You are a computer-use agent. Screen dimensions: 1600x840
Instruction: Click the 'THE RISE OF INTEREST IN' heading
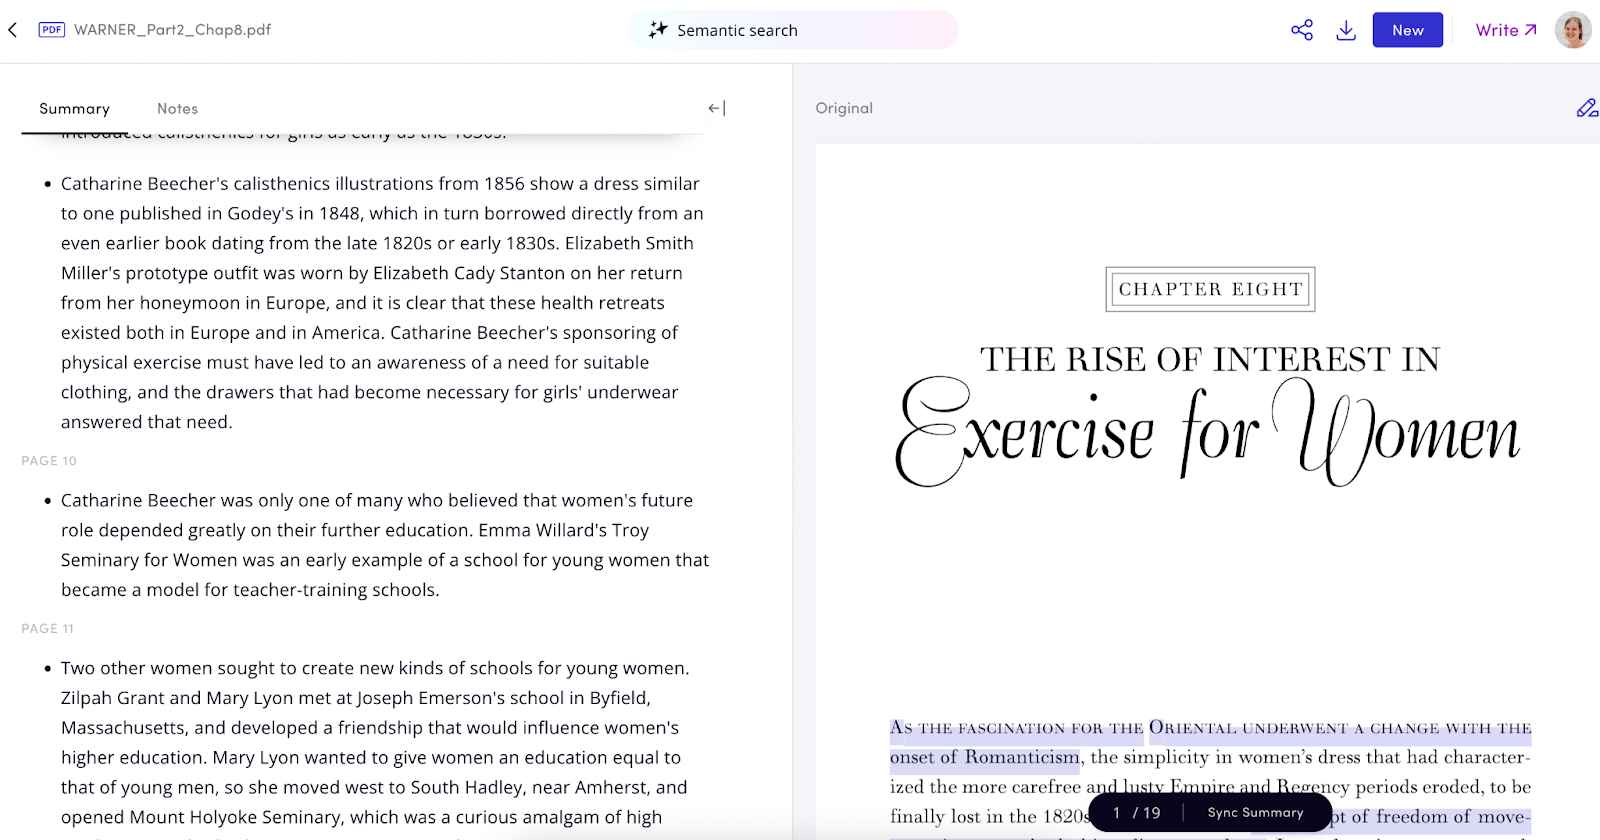click(1210, 359)
